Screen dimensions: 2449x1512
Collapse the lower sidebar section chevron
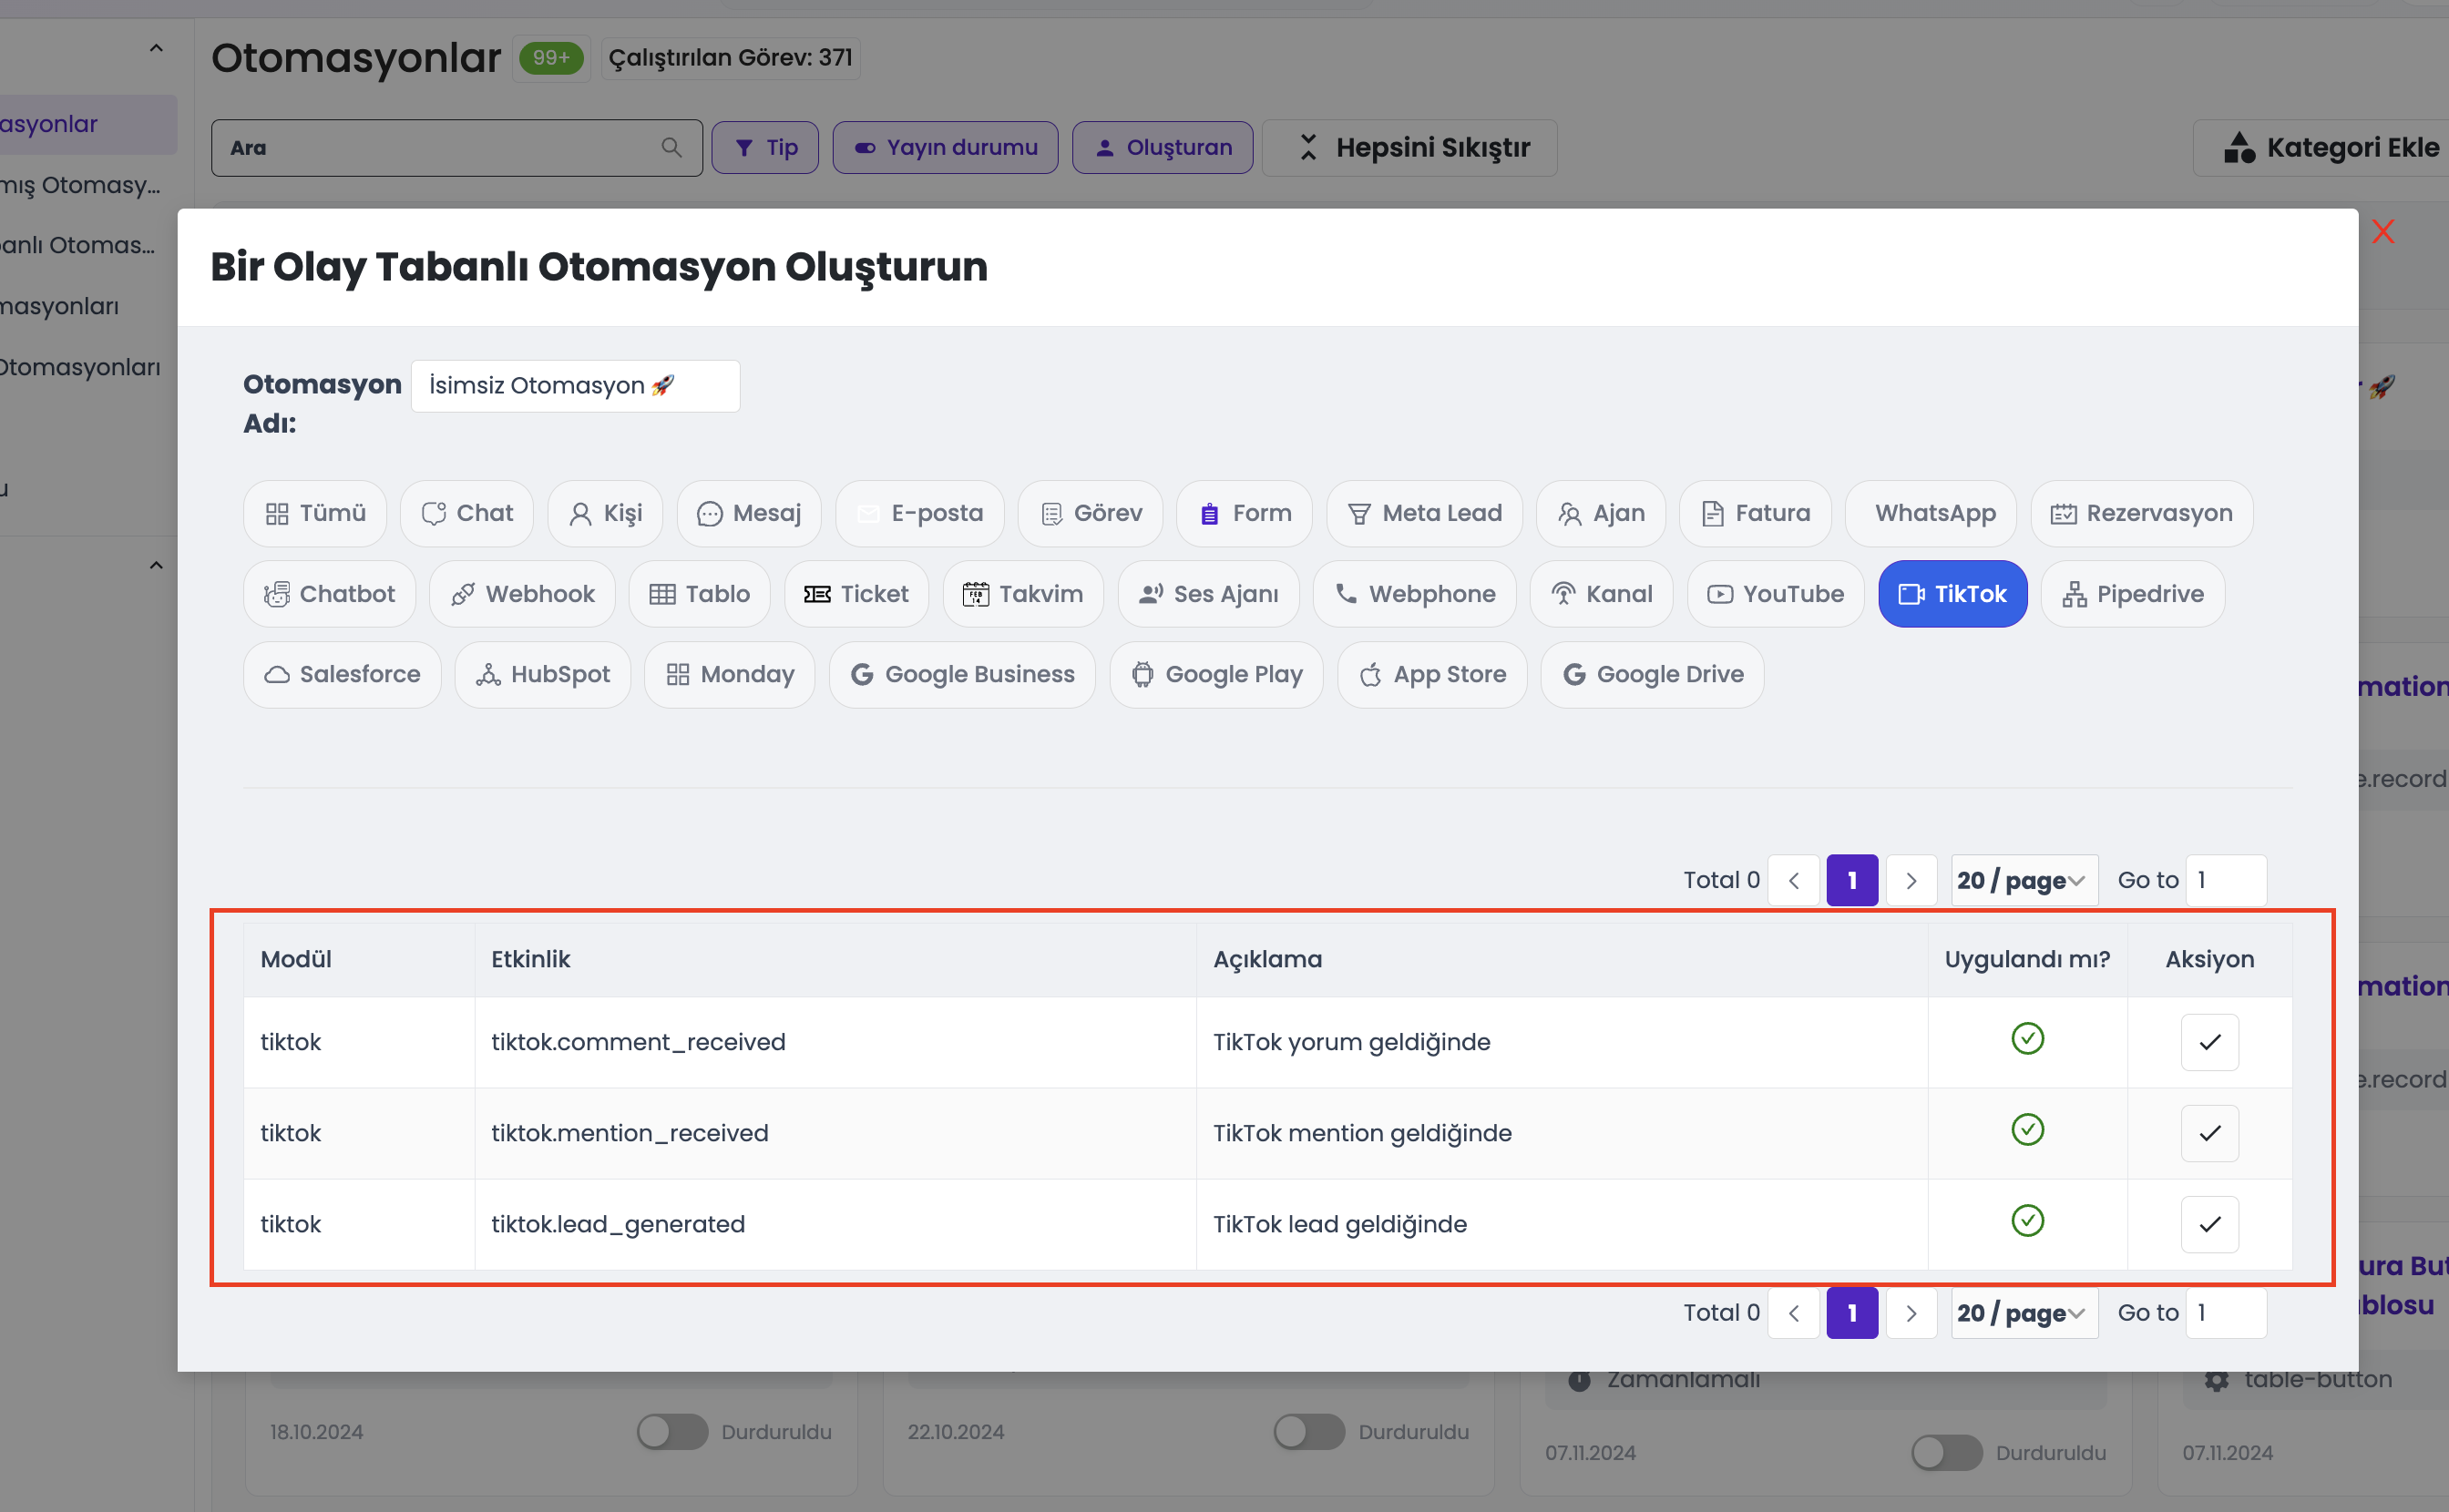[x=156, y=565]
